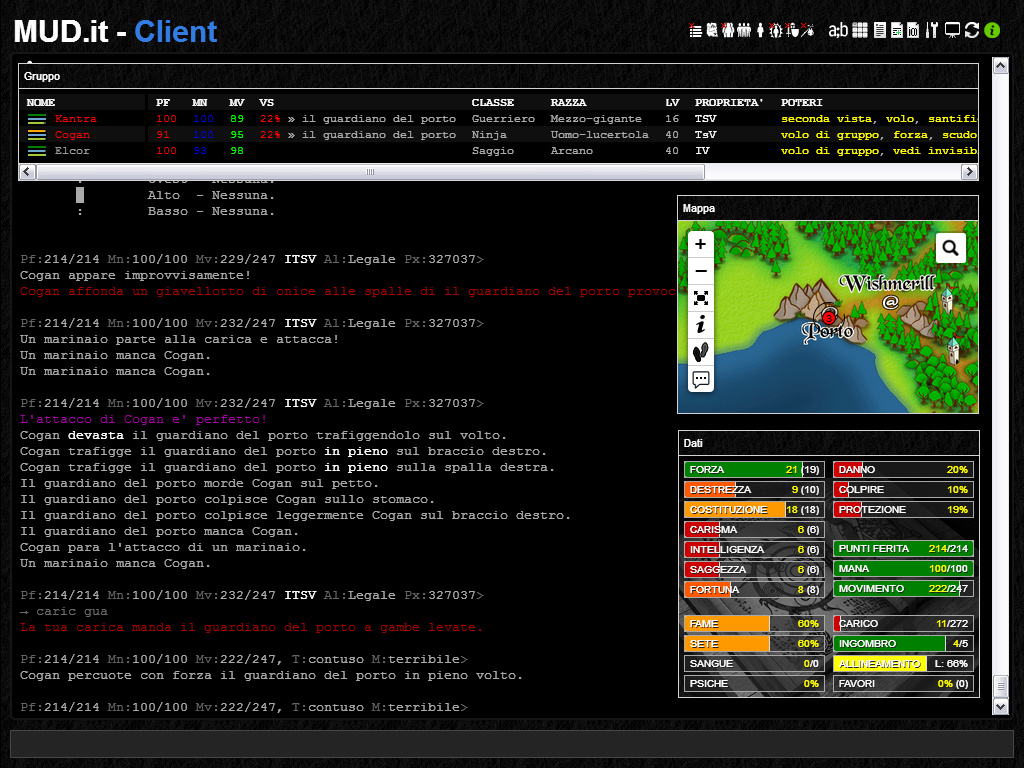
Task: Click the DANNO 20% stat
Action: point(903,470)
